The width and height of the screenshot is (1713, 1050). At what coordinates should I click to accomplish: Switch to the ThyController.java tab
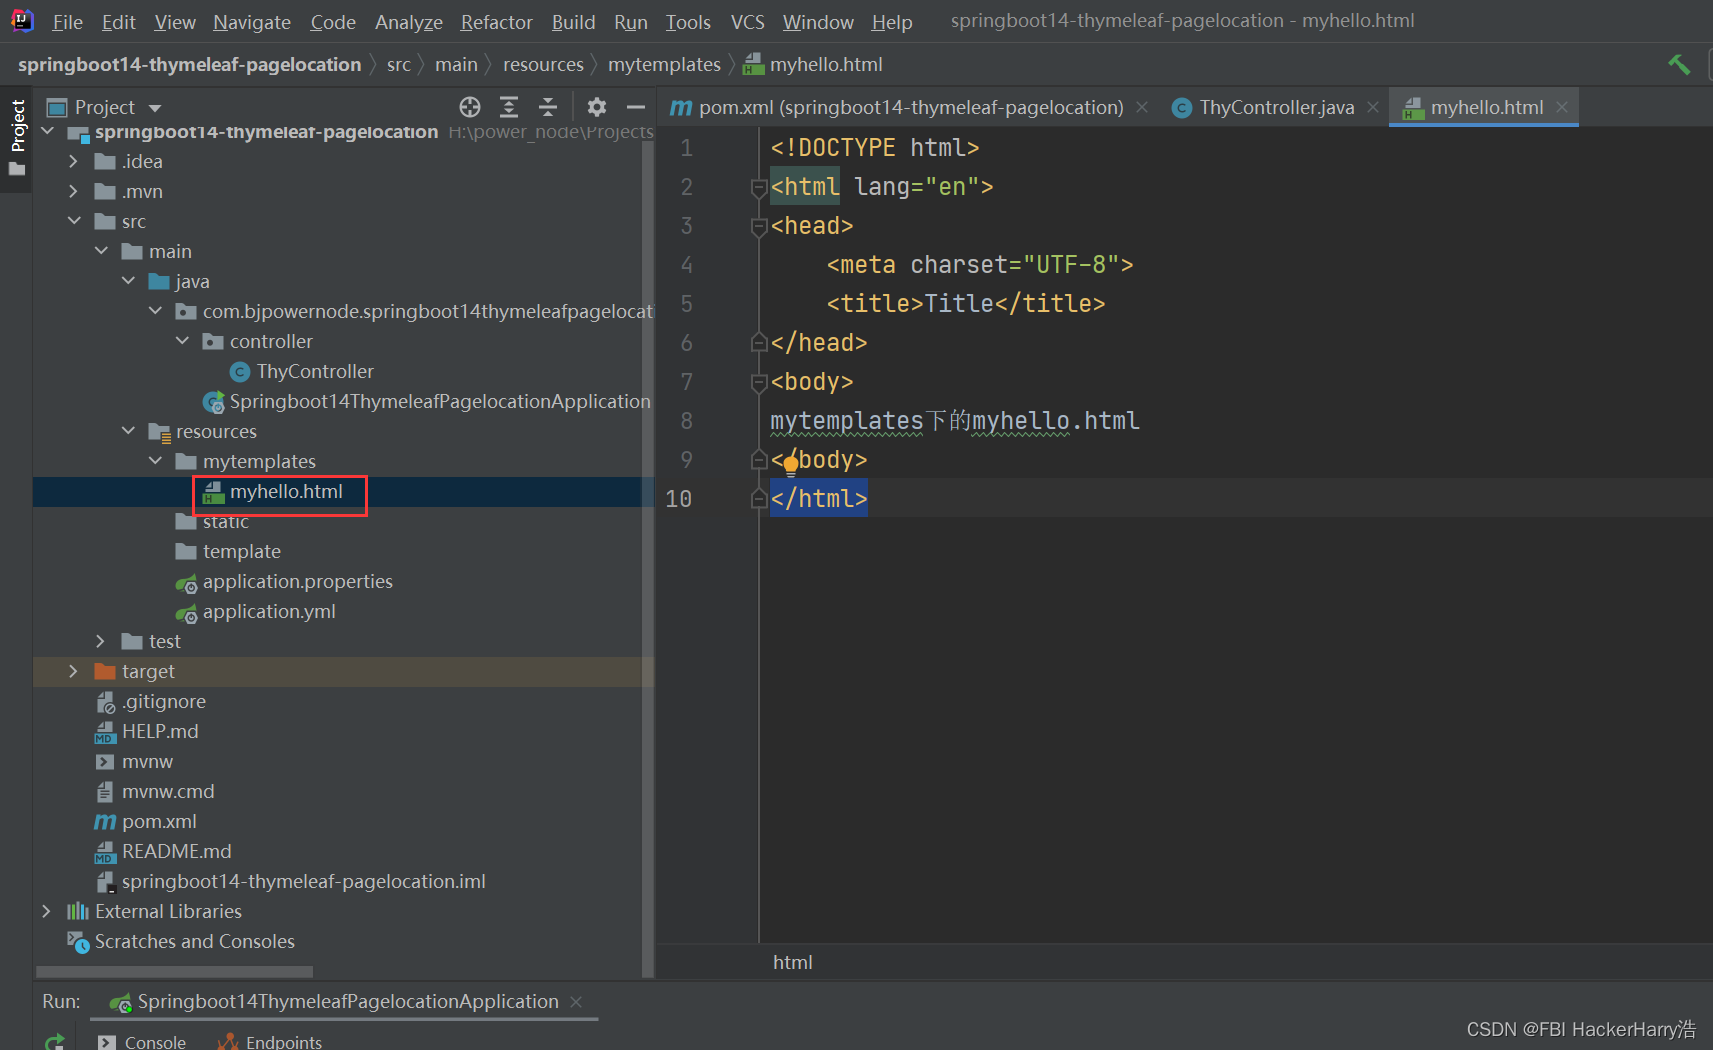(x=1277, y=107)
